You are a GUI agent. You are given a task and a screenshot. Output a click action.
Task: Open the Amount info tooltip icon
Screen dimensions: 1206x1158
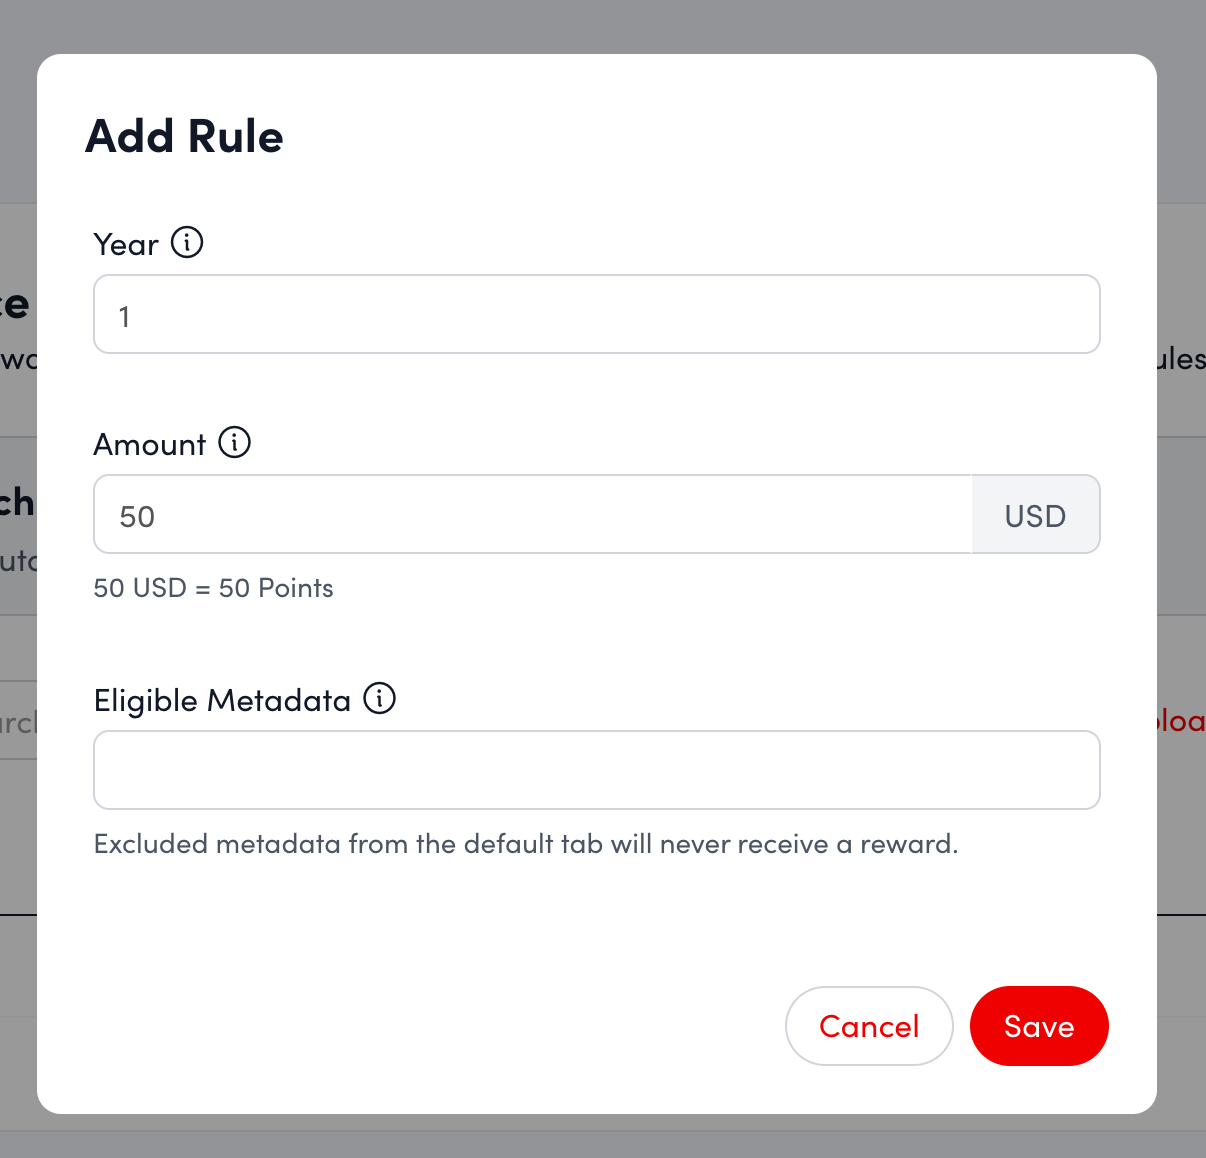pos(234,442)
